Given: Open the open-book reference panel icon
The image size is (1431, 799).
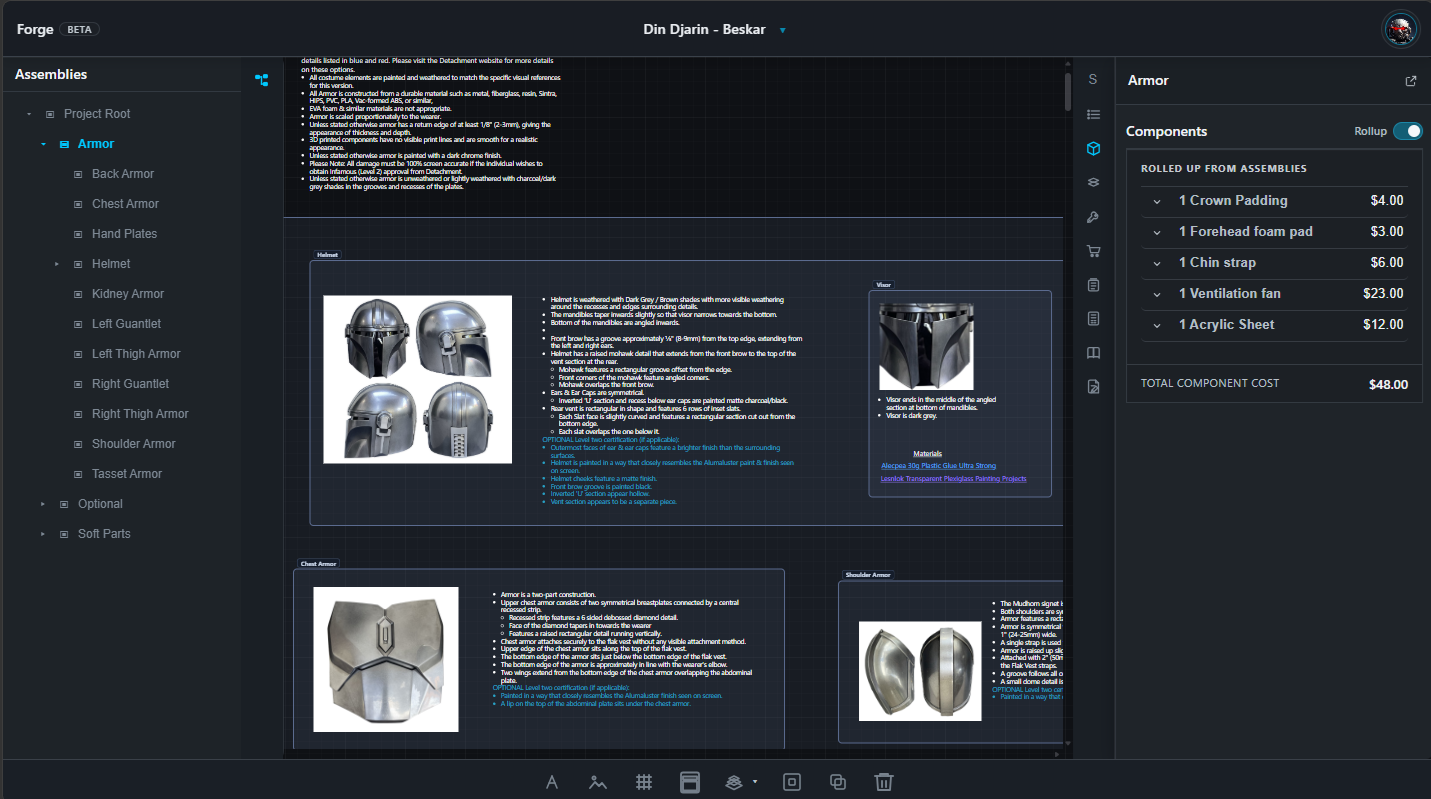Looking at the screenshot, I should [x=1093, y=353].
